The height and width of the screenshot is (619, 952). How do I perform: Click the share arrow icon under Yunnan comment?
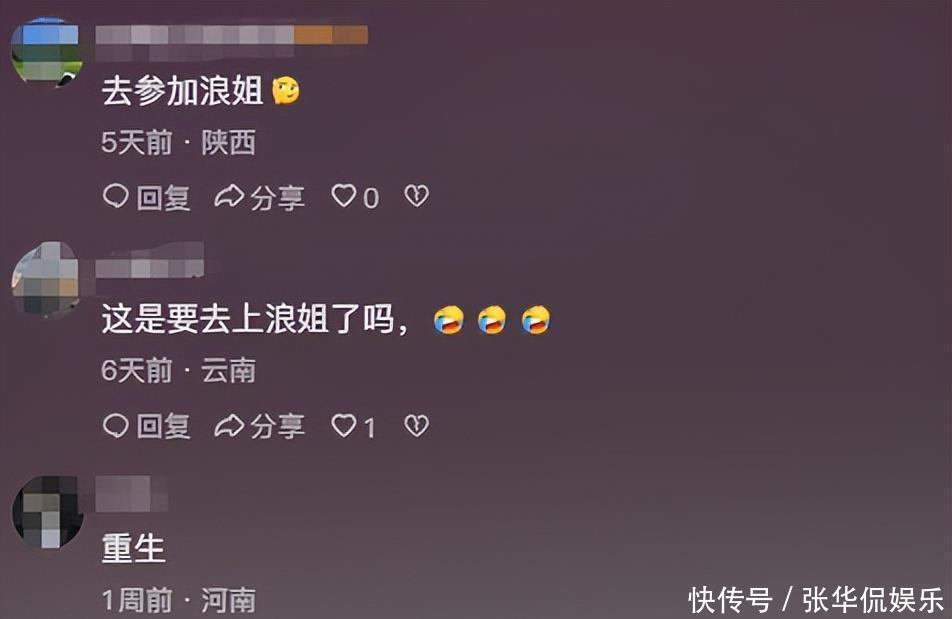(229, 426)
